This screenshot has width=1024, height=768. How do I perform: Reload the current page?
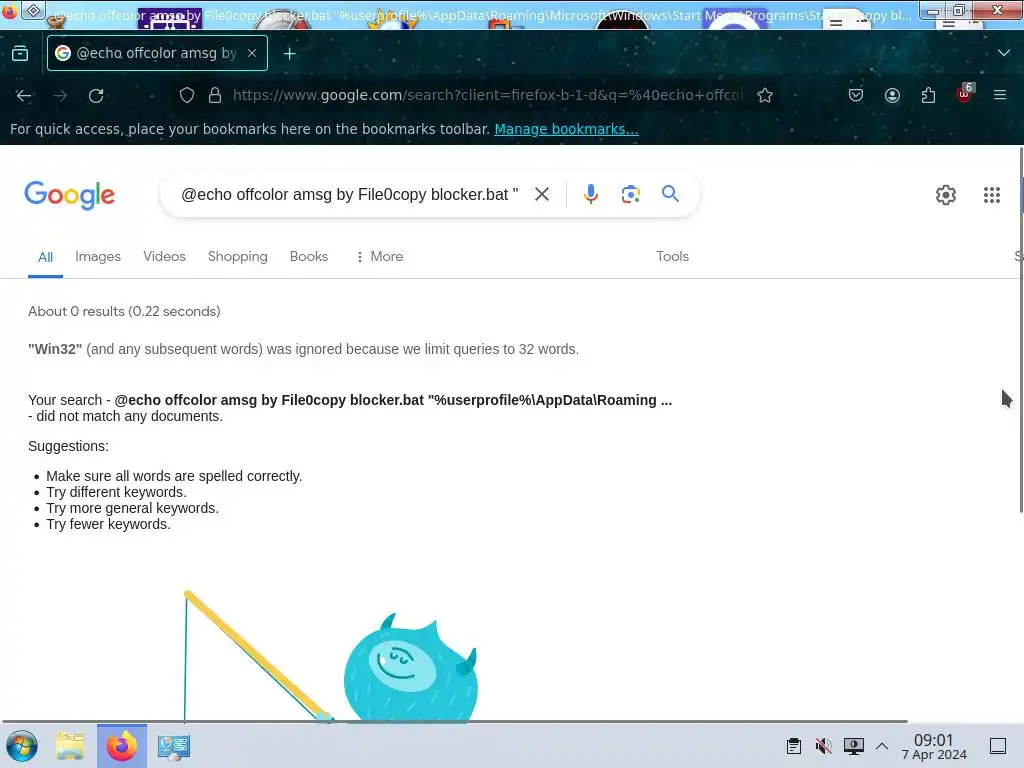click(96, 95)
